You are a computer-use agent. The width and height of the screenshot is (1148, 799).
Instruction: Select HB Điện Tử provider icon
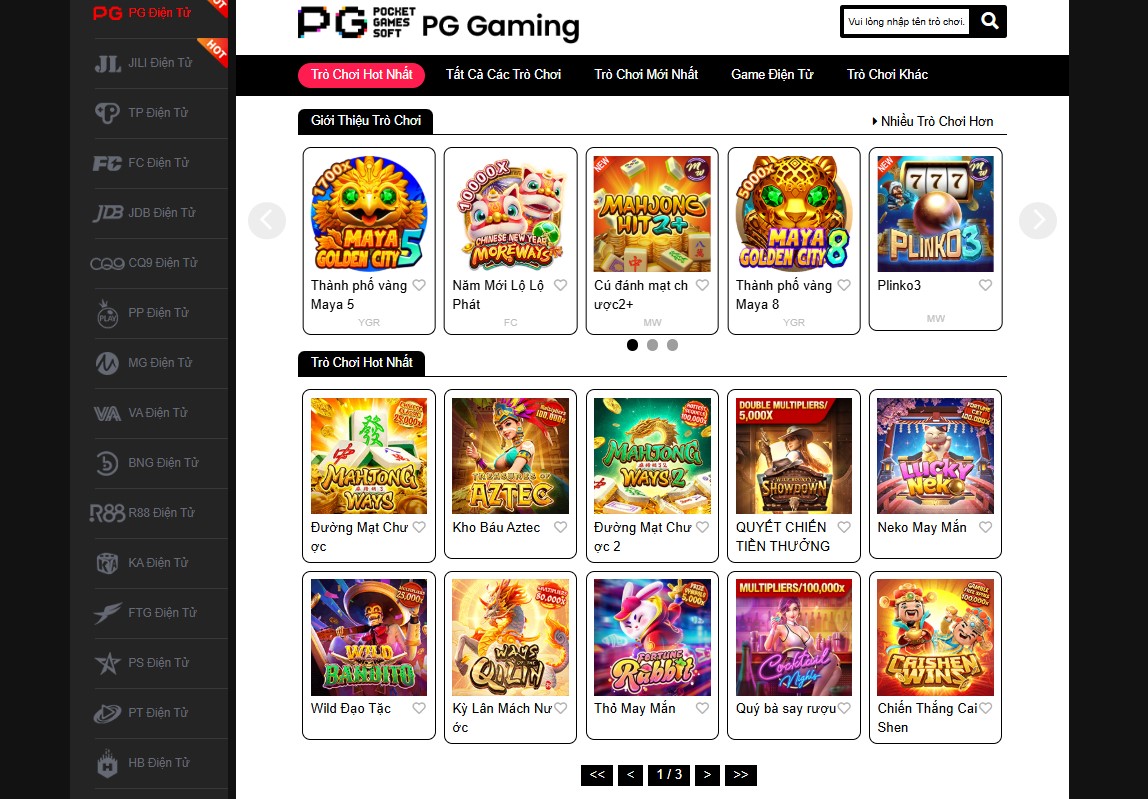pyautogui.click(x=108, y=763)
